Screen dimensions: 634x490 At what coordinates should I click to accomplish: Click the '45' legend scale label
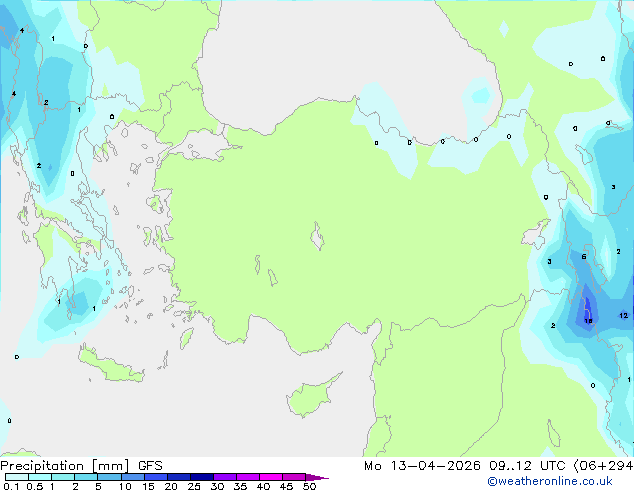(286, 486)
